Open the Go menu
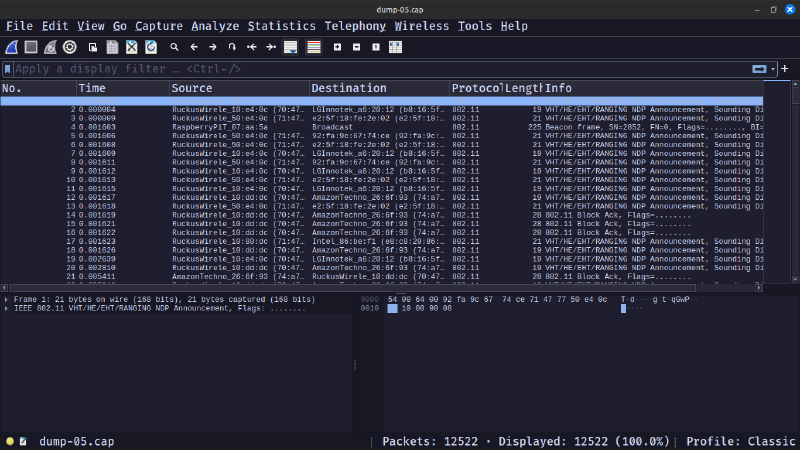 pos(120,26)
